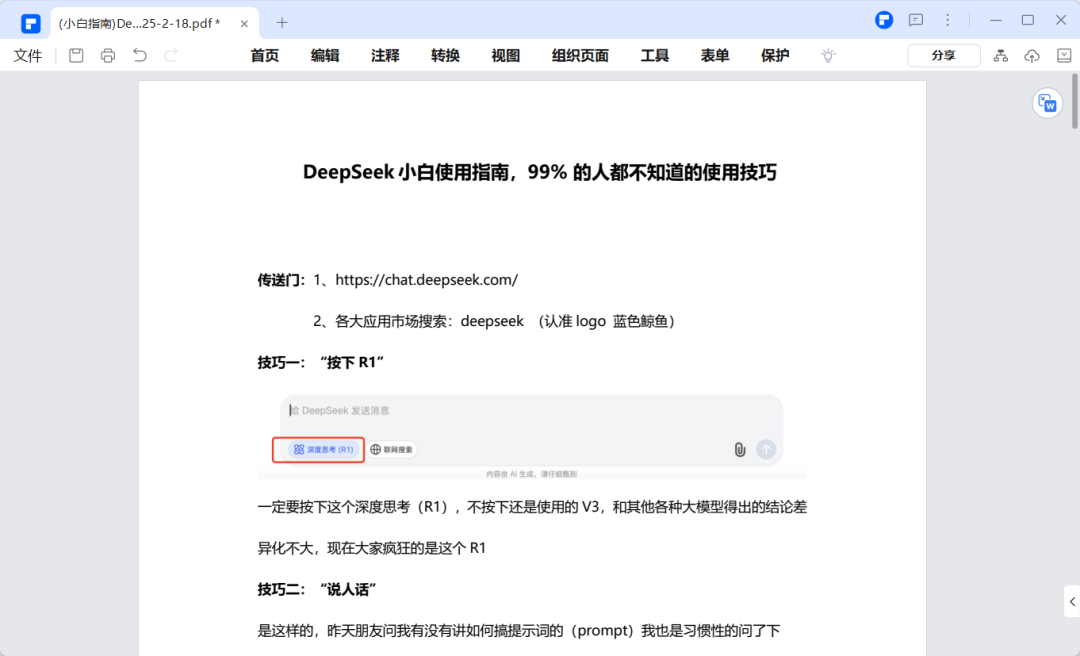Close the (小白指南)De...25-2-18.pdf tab
This screenshot has height=656, width=1080.
(244, 23)
